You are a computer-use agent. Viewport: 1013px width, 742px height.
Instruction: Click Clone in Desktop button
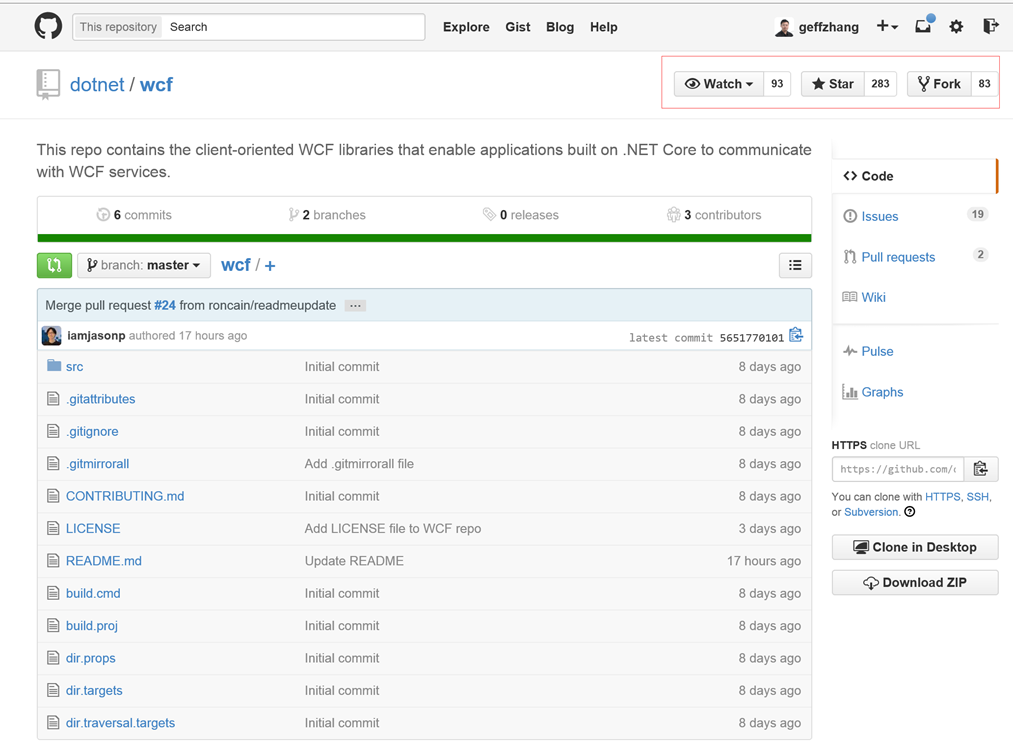(x=915, y=547)
